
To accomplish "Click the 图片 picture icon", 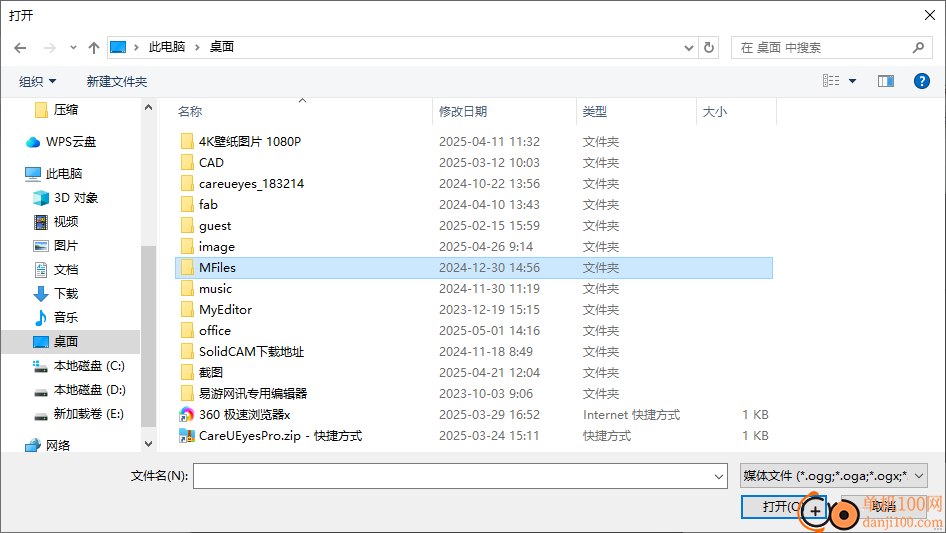I will (41, 246).
